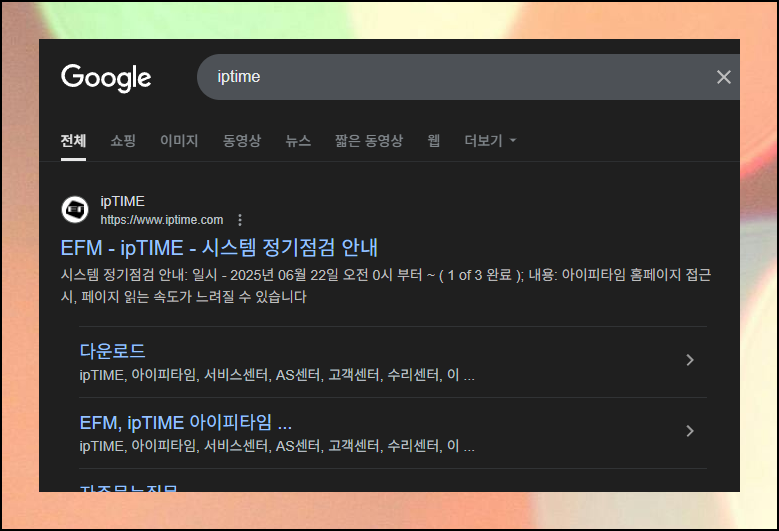Click the snippet text starting 시스템 정기점검 안내: 일시

(386, 286)
